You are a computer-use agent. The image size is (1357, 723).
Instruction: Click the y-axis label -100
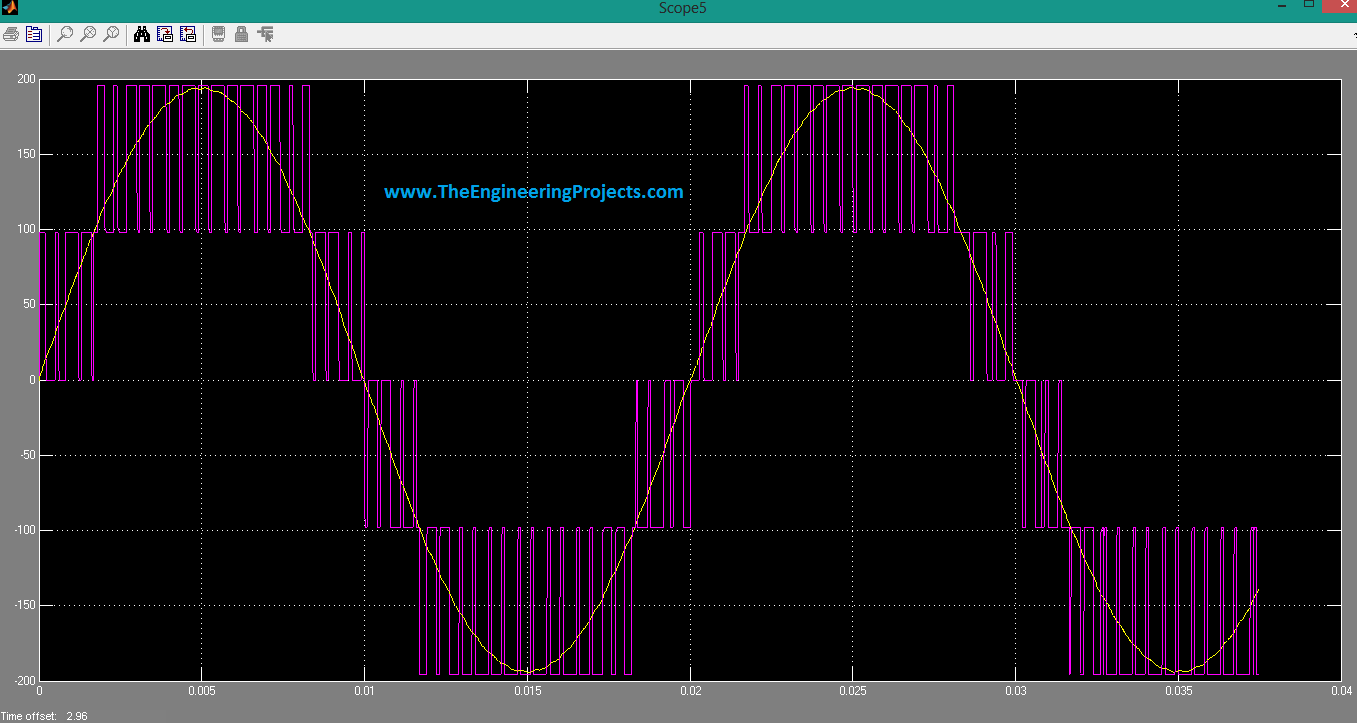pos(24,530)
